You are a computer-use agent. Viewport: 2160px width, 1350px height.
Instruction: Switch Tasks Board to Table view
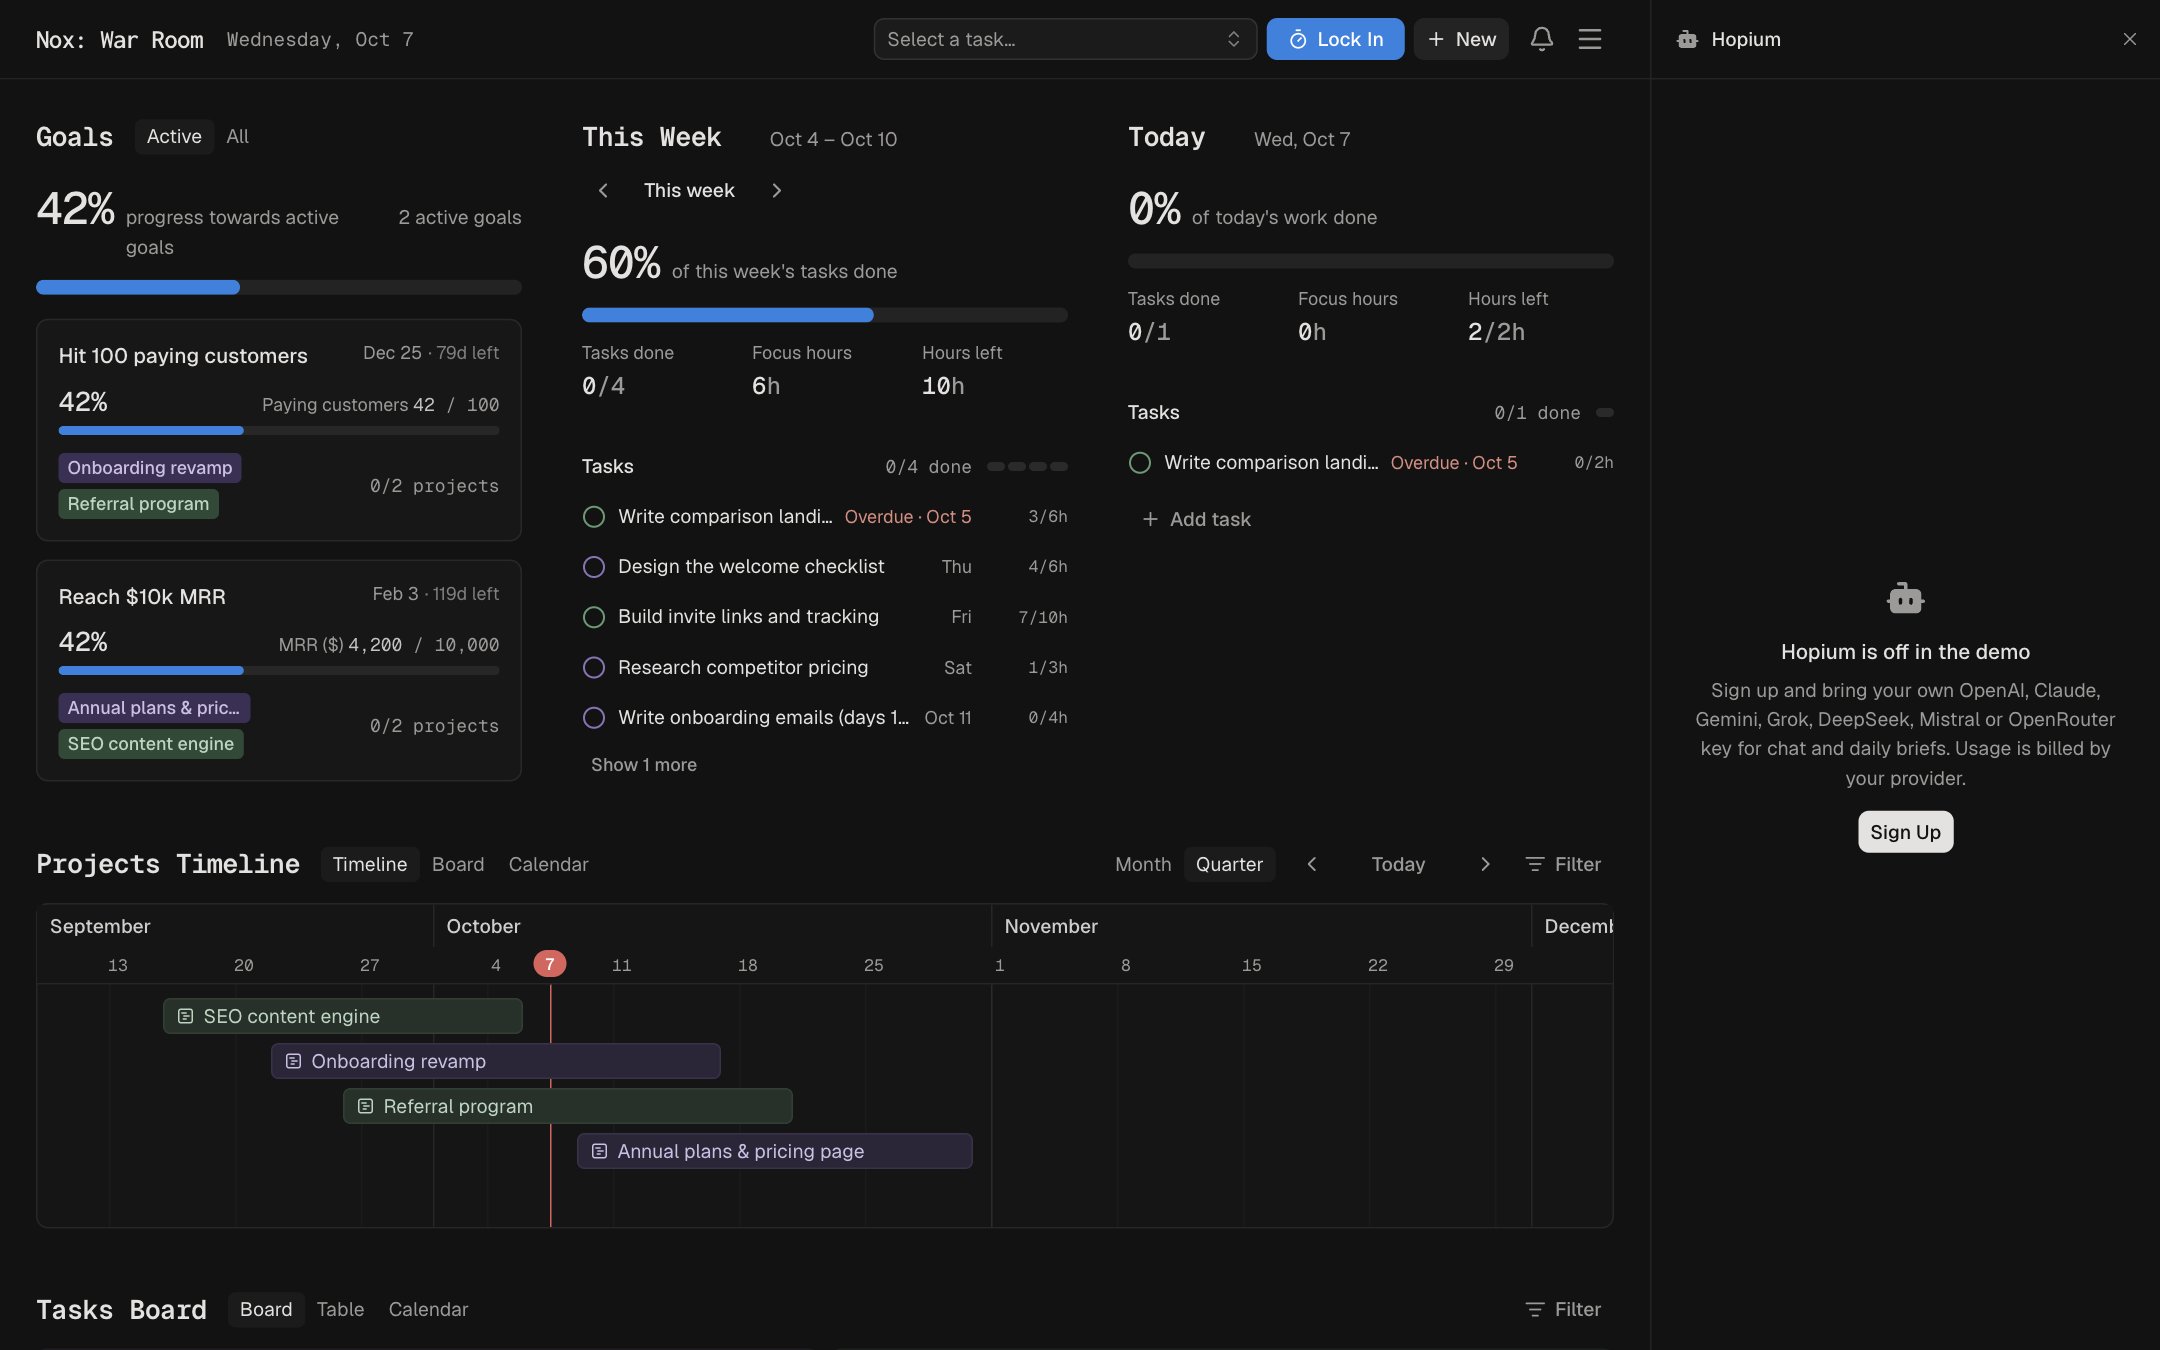(x=340, y=1309)
